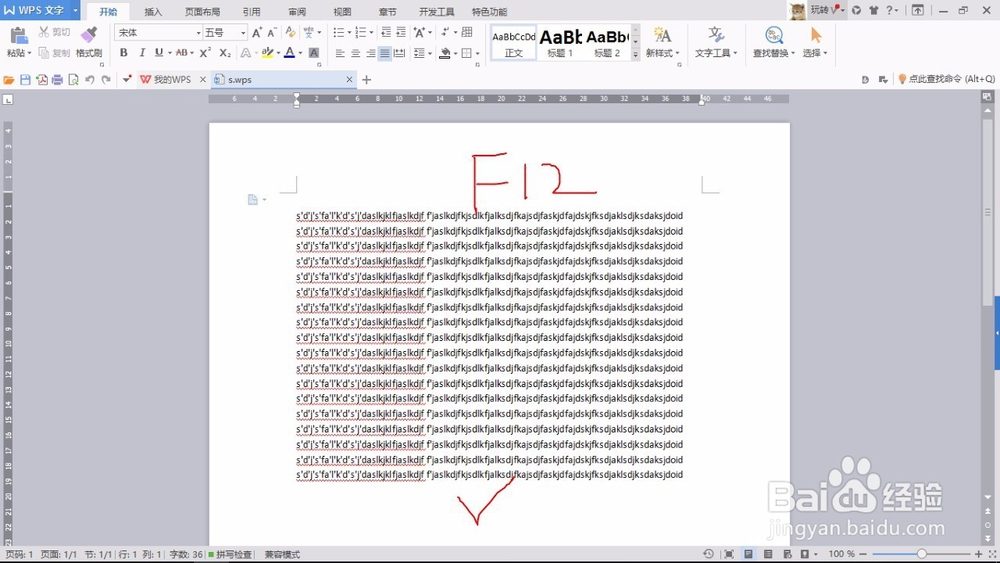Expand the styles gallery more arrow

[635, 55]
